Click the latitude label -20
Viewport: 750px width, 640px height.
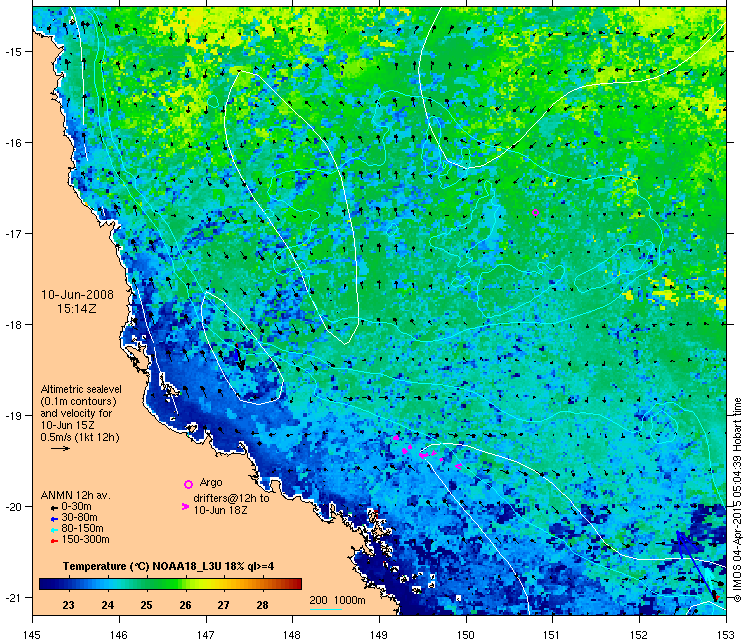[x=13, y=507]
